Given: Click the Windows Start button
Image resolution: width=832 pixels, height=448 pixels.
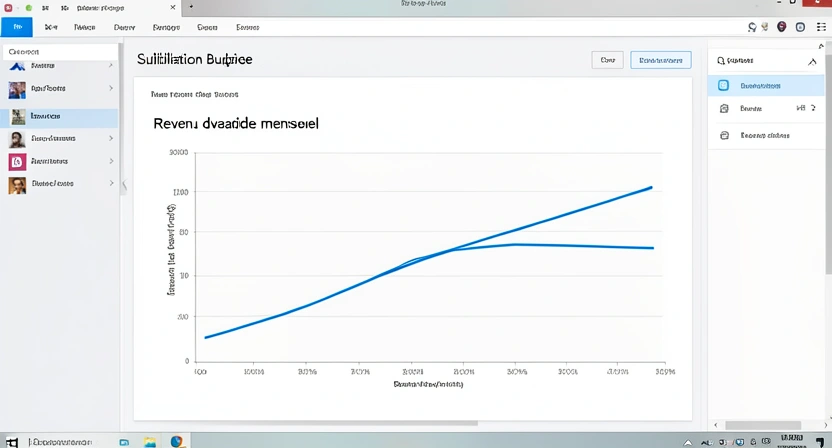Looking at the screenshot, I should tap(12, 441).
